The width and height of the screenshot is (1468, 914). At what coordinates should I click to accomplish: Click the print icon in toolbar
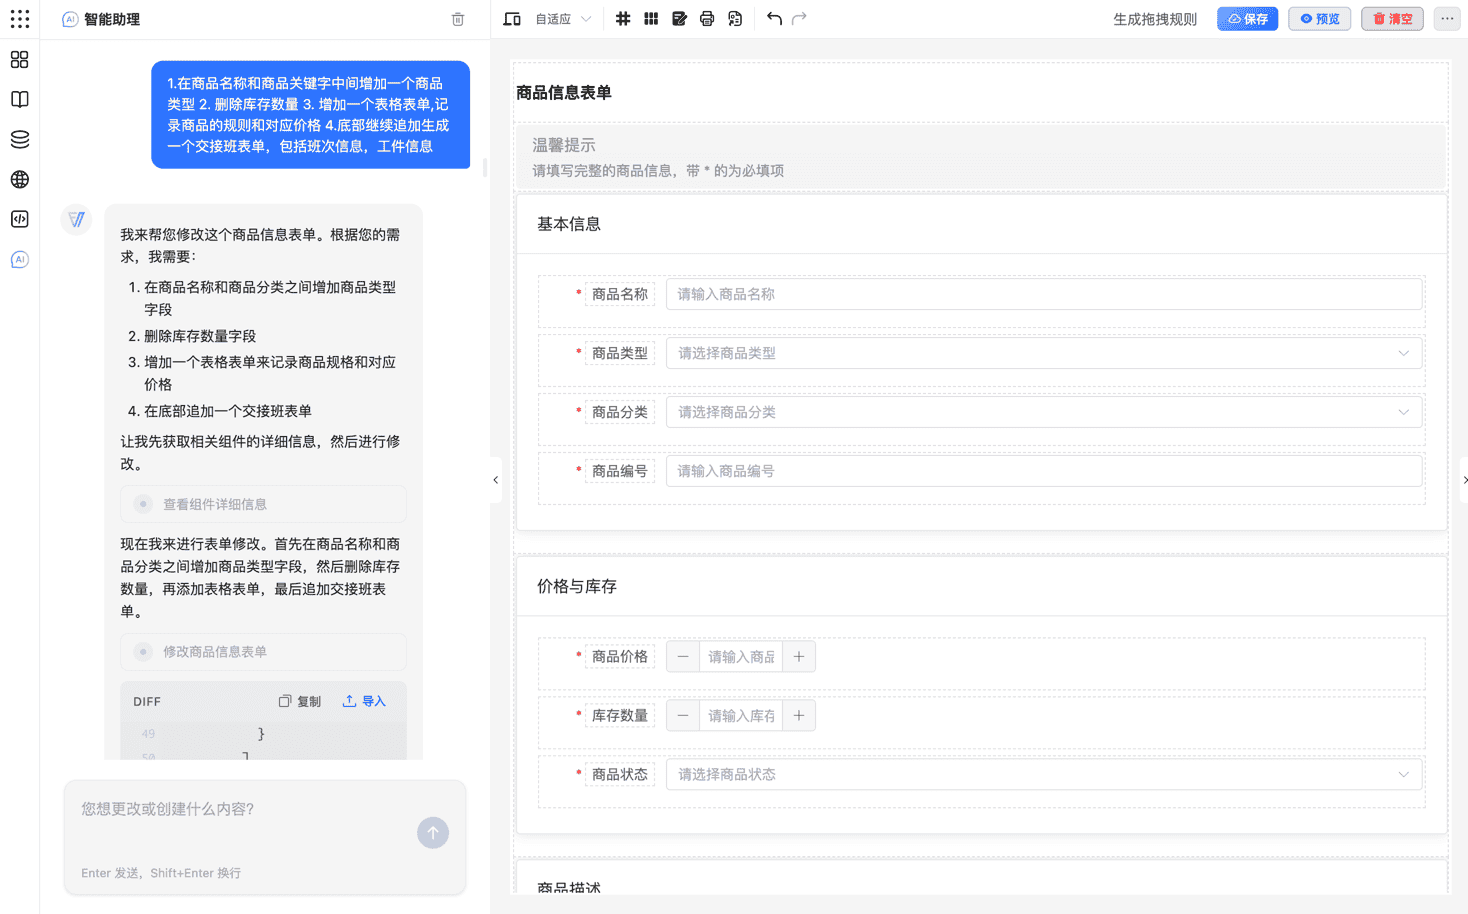(x=707, y=19)
